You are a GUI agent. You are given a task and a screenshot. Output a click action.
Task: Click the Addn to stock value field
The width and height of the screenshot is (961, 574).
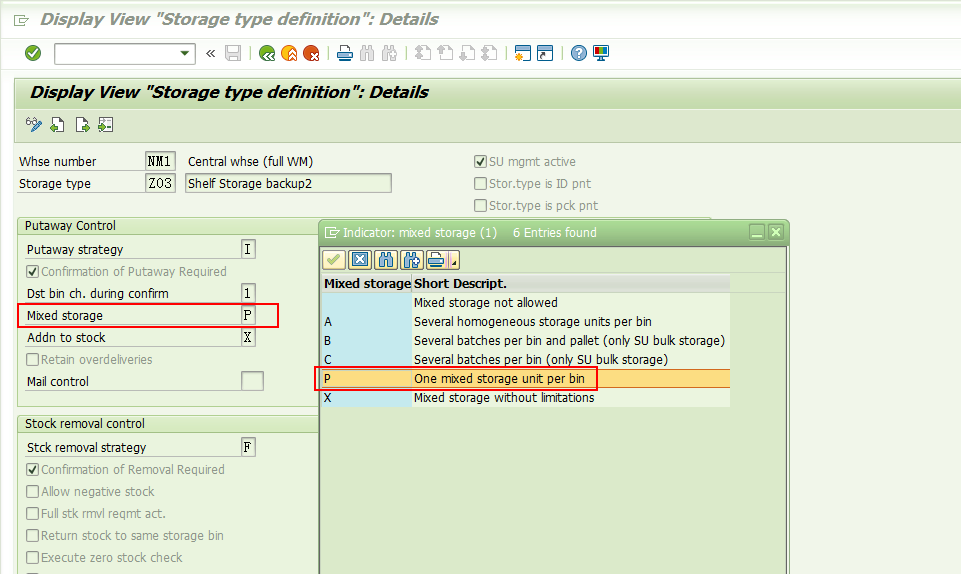coord(248,338)
